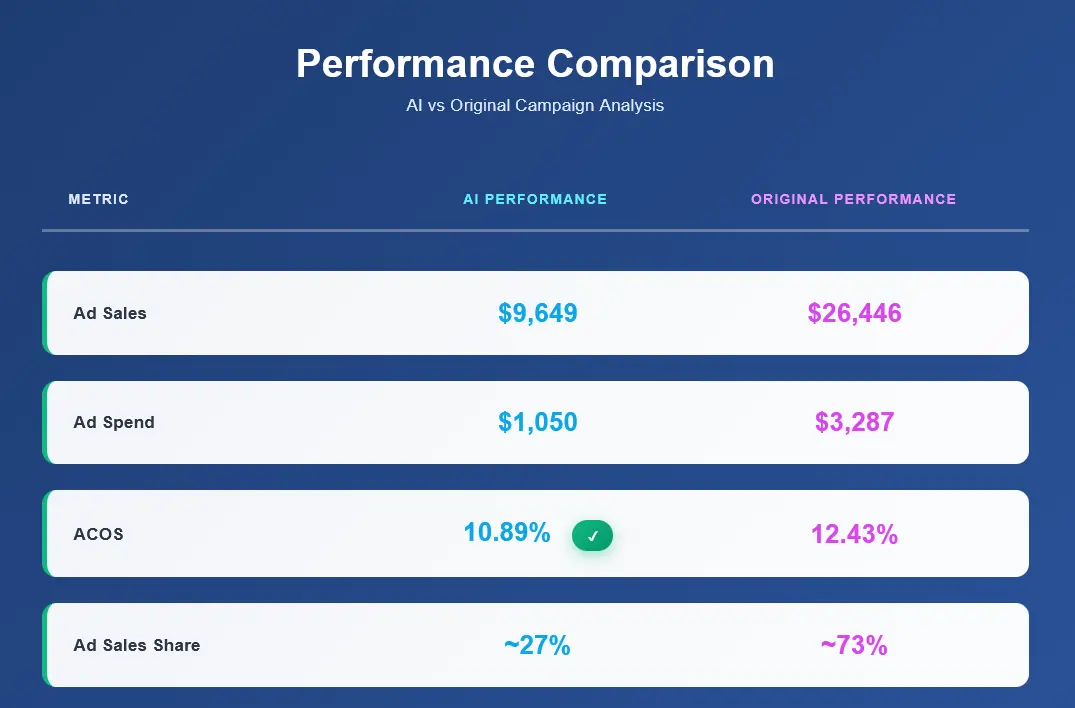Click the AI vs Original Campaign Analysis subtitle
This screenshot has width=1075, height=708.
pyautogui.click(x=535, y=105)
